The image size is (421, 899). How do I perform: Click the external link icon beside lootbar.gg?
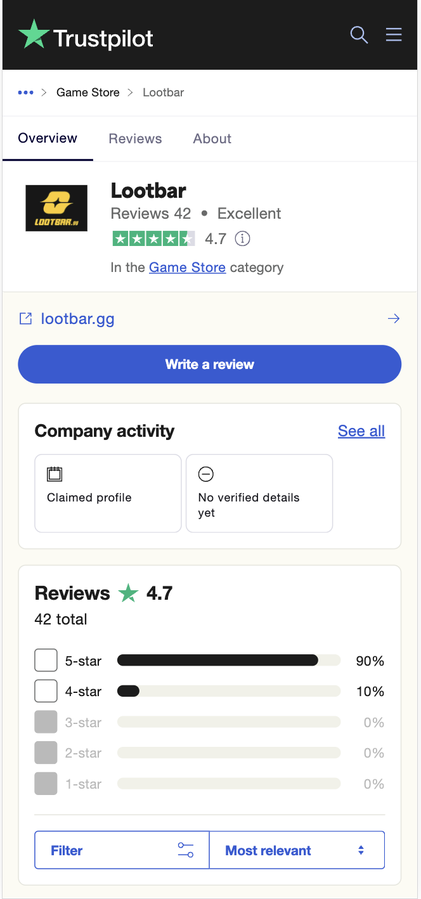coord(25,319)
